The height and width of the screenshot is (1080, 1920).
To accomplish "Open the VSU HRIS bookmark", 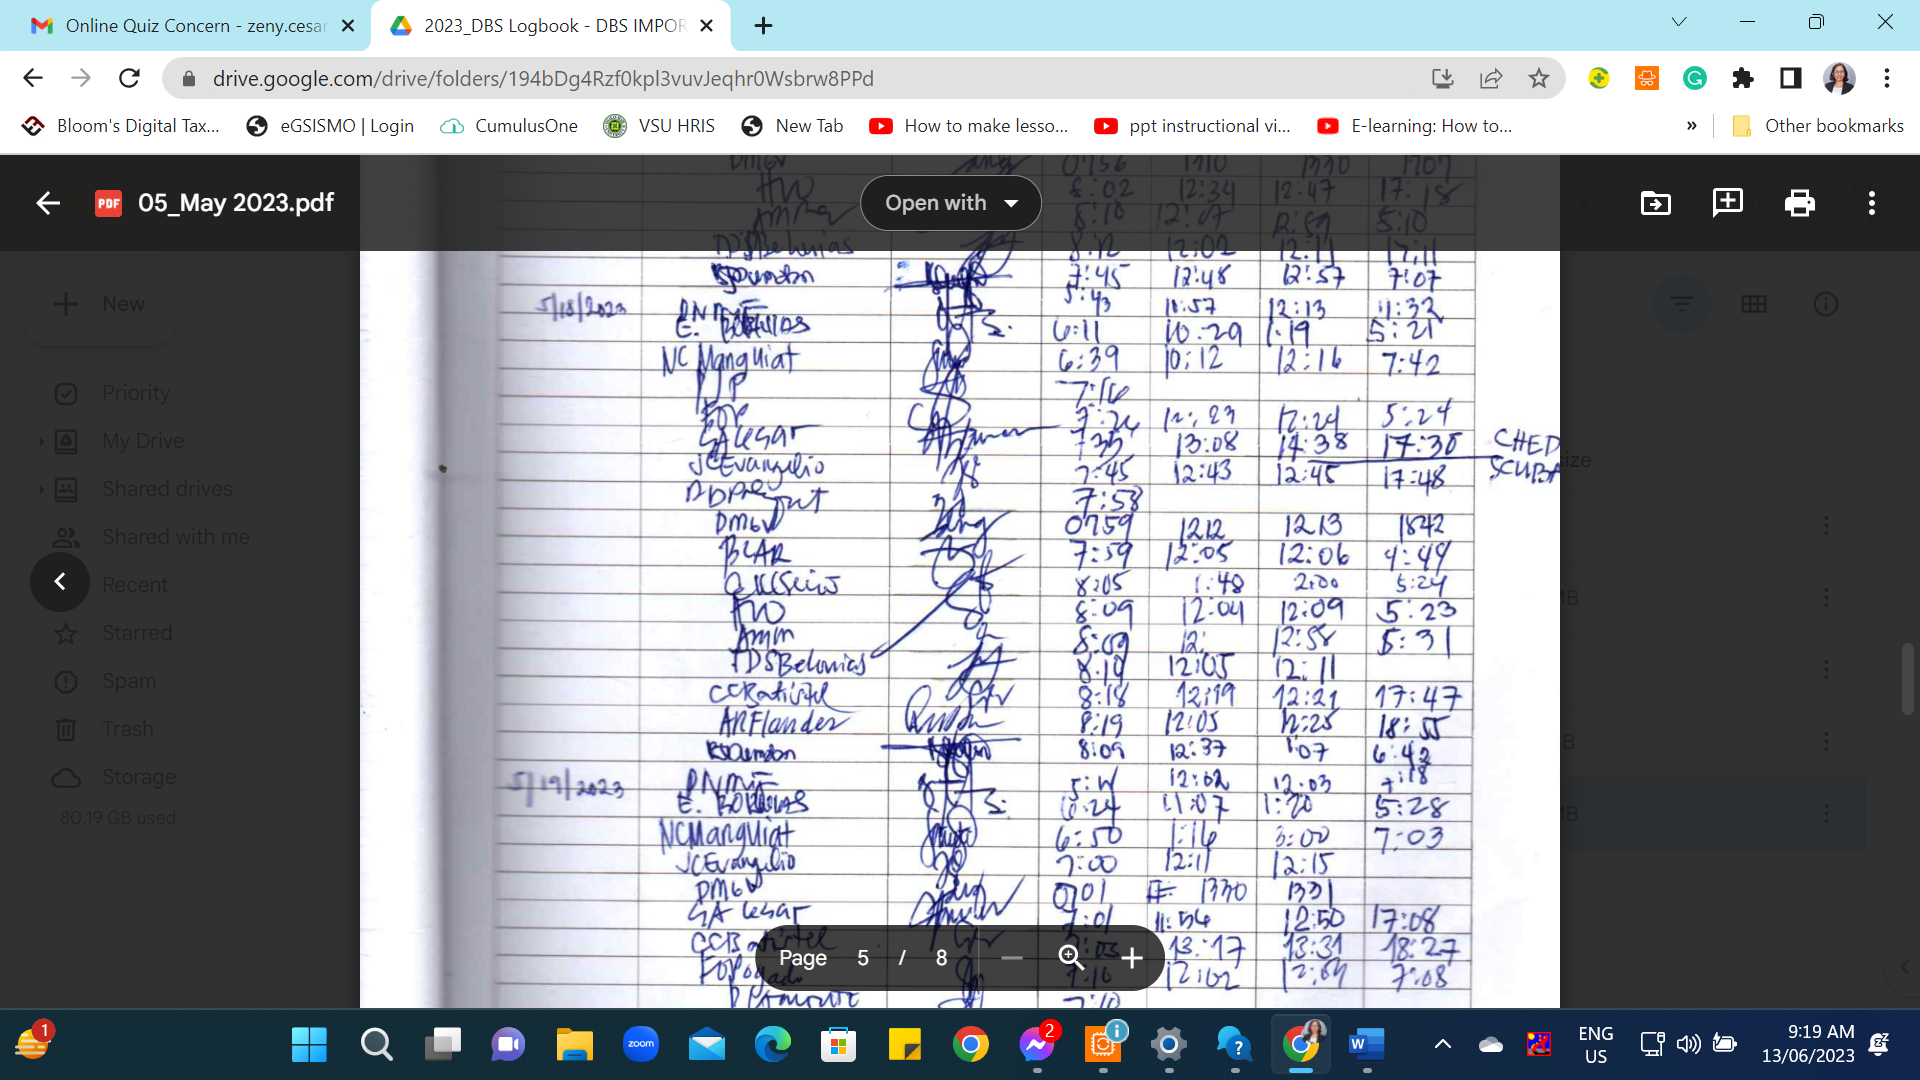I will coord(659,126).
